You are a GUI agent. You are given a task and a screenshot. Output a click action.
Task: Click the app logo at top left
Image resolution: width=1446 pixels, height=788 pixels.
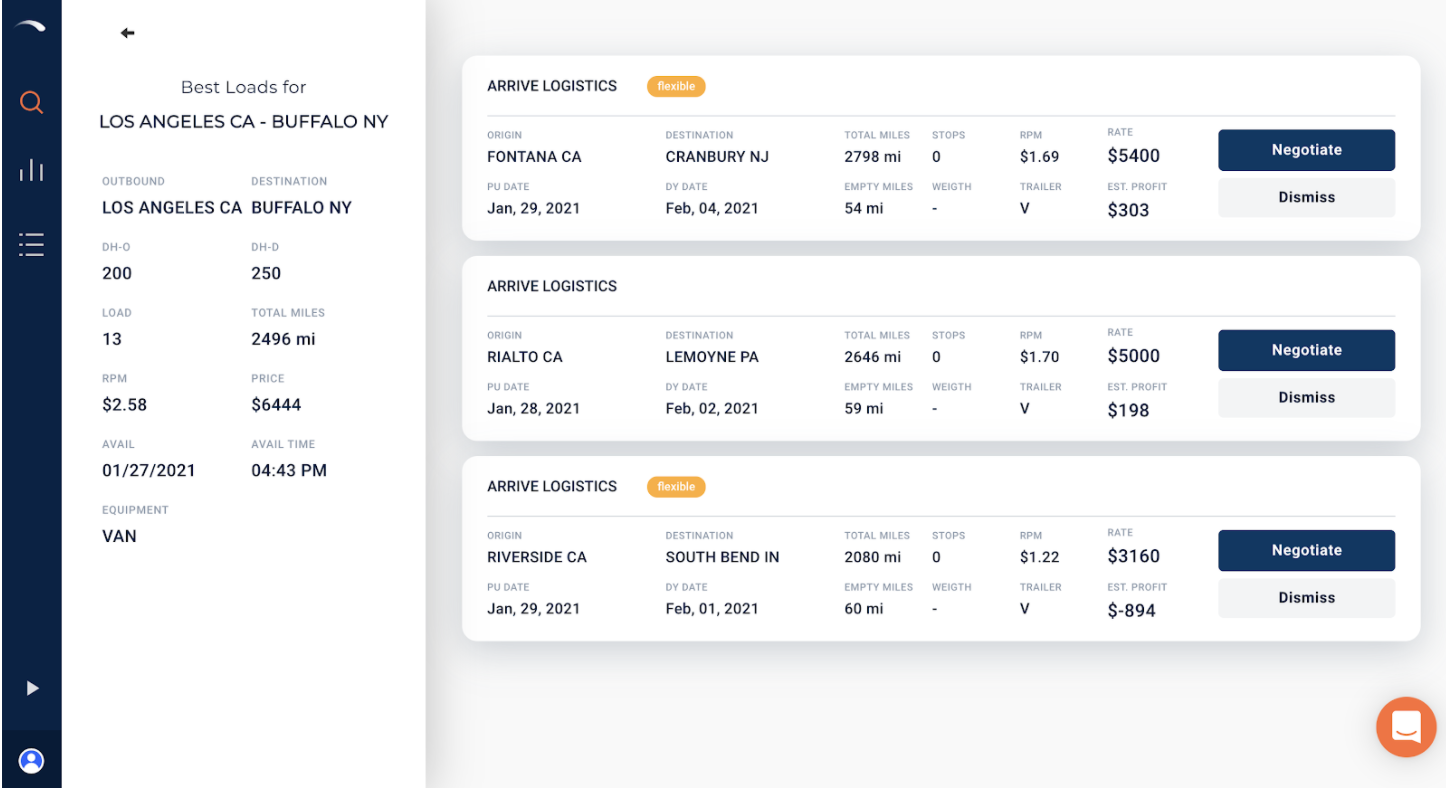30,27
